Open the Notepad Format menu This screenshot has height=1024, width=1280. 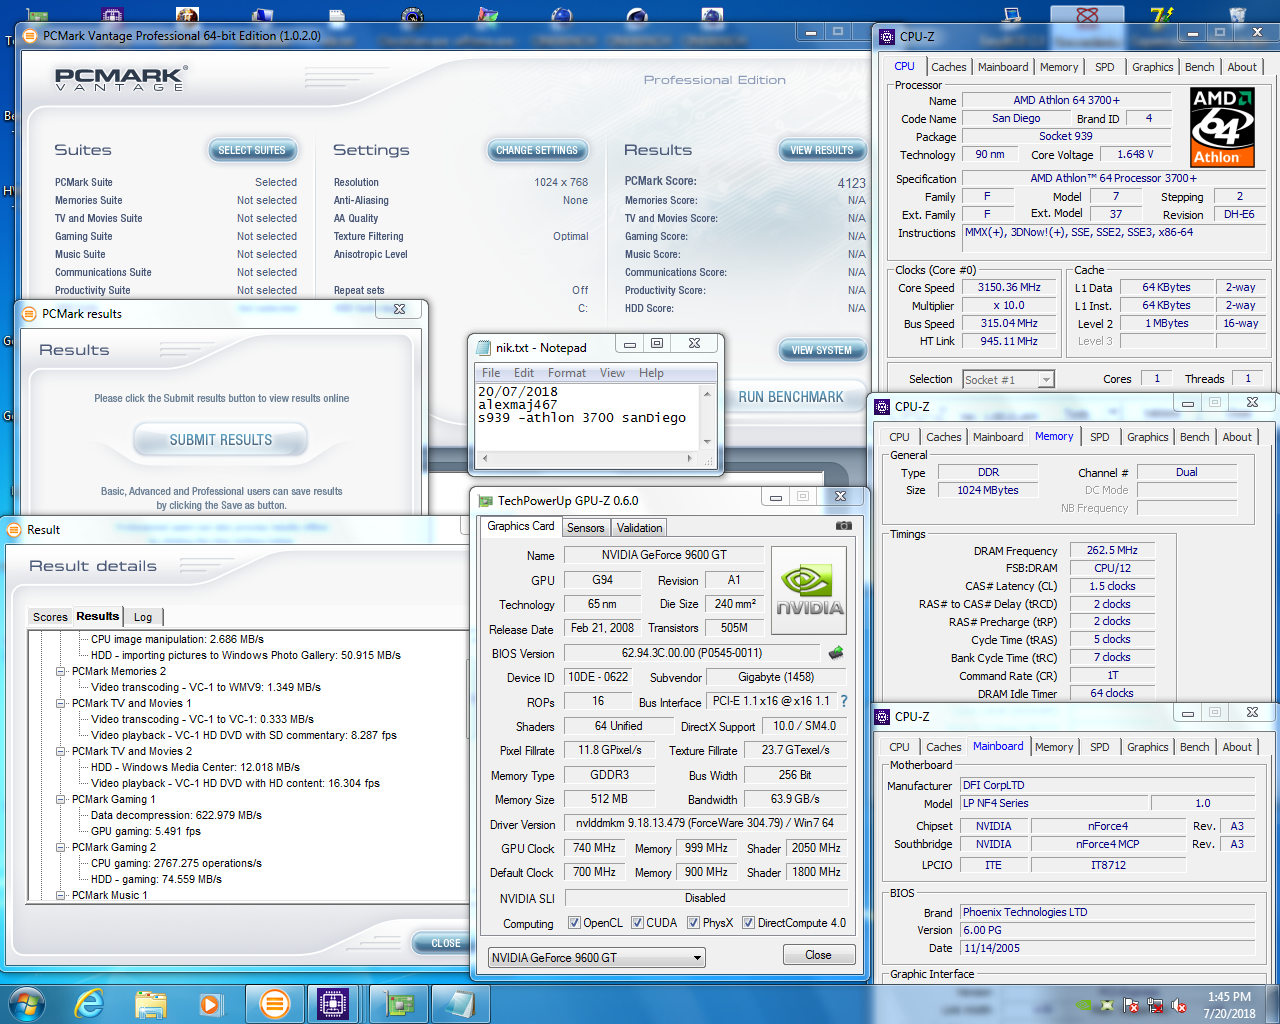pos(567,373)
